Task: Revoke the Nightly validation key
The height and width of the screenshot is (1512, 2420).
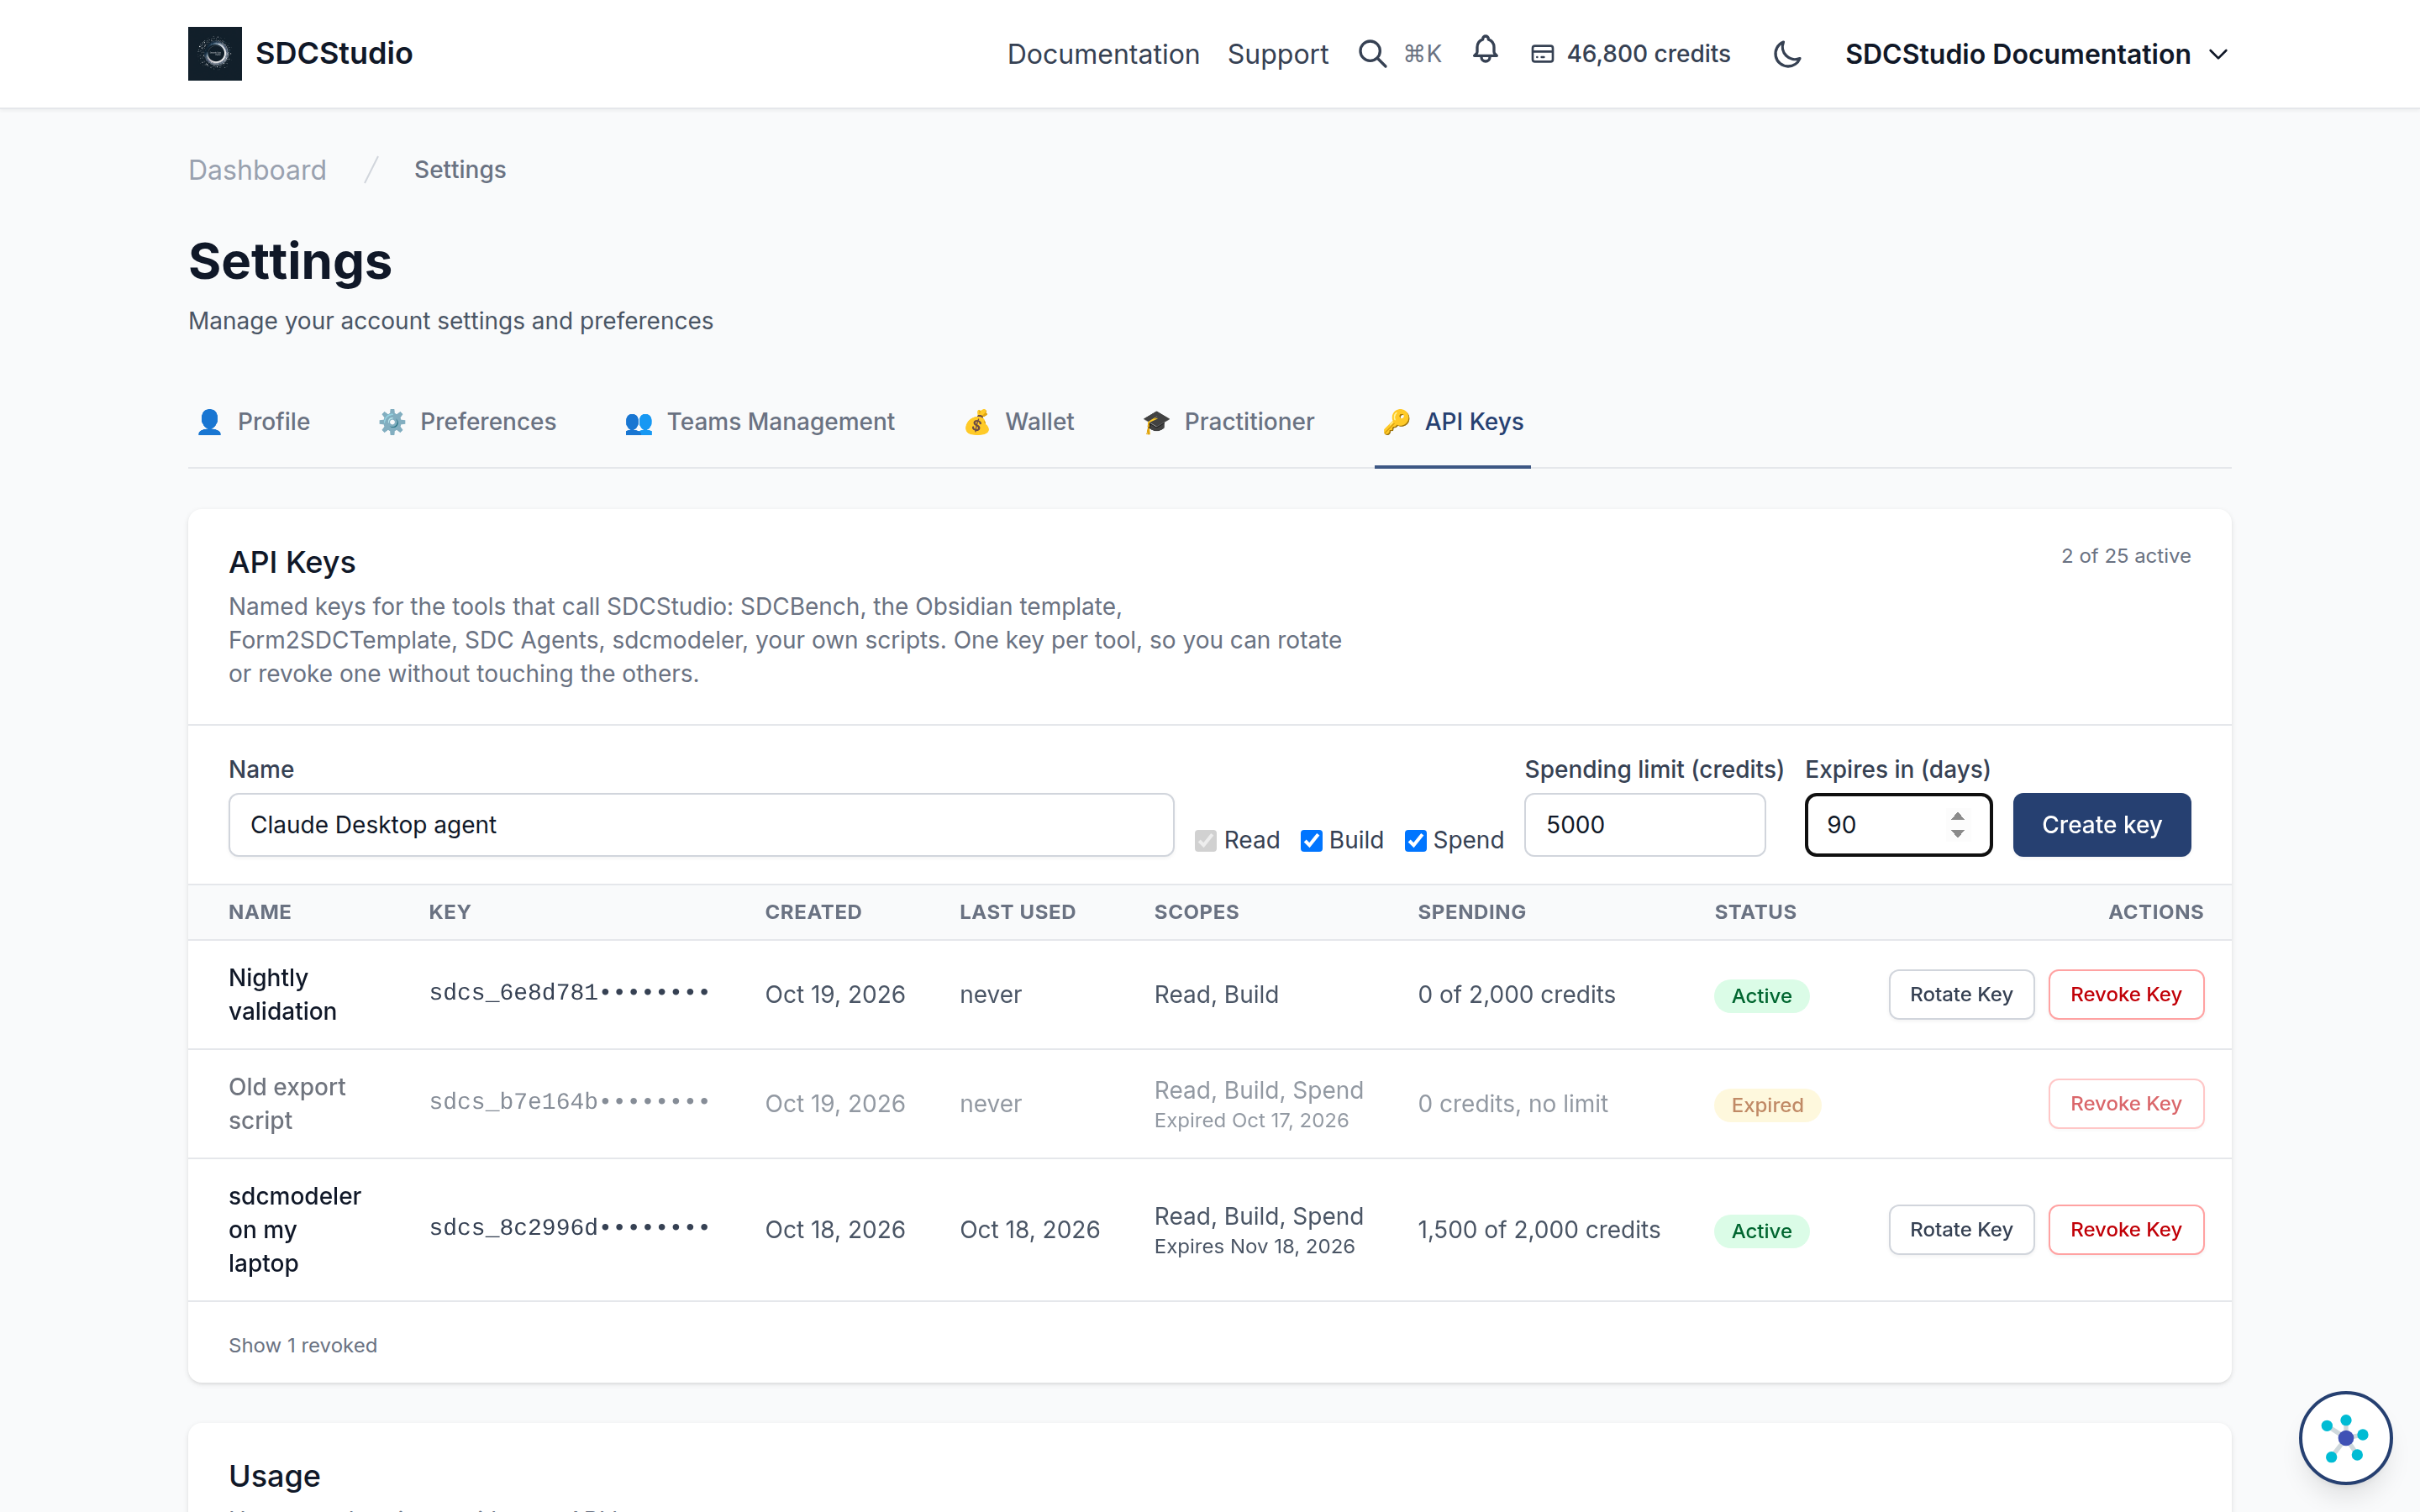Action: 2126,994
